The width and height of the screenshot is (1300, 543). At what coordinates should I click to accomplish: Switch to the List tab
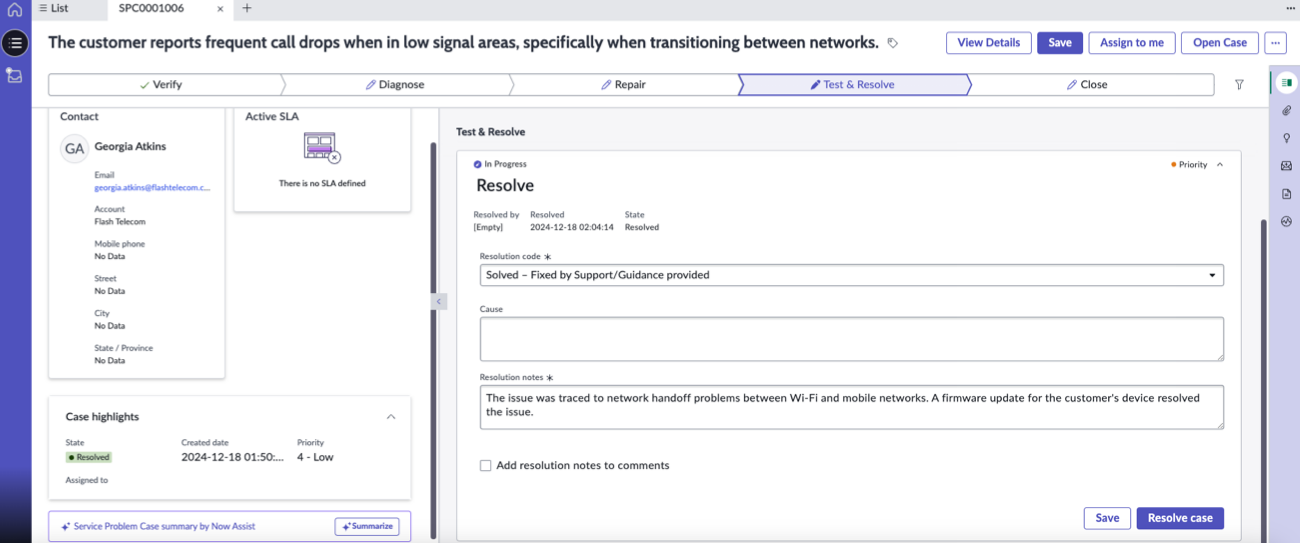[54, 8]
